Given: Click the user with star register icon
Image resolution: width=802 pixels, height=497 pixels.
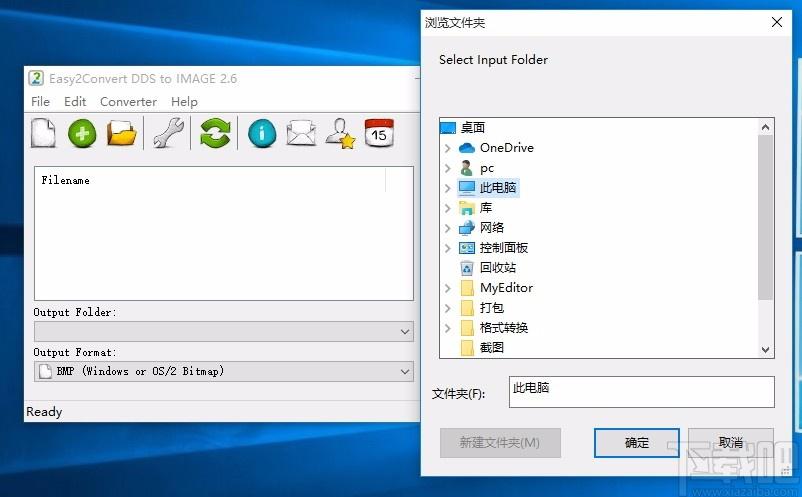Looking at the screenshot, I should tap(340, 133).
